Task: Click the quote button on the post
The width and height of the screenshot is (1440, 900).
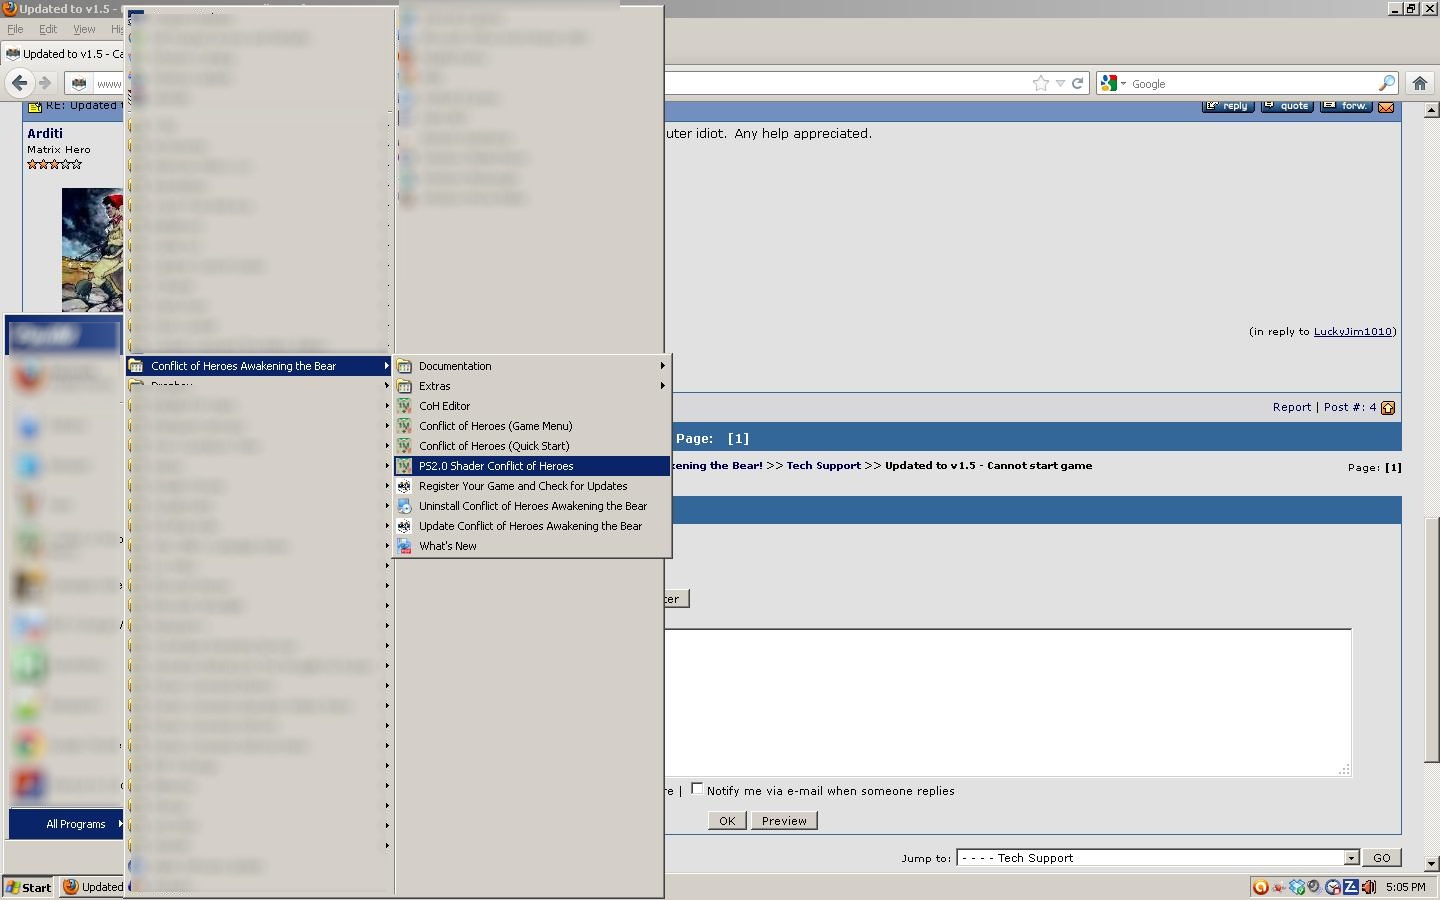Action: (1287, 106)
